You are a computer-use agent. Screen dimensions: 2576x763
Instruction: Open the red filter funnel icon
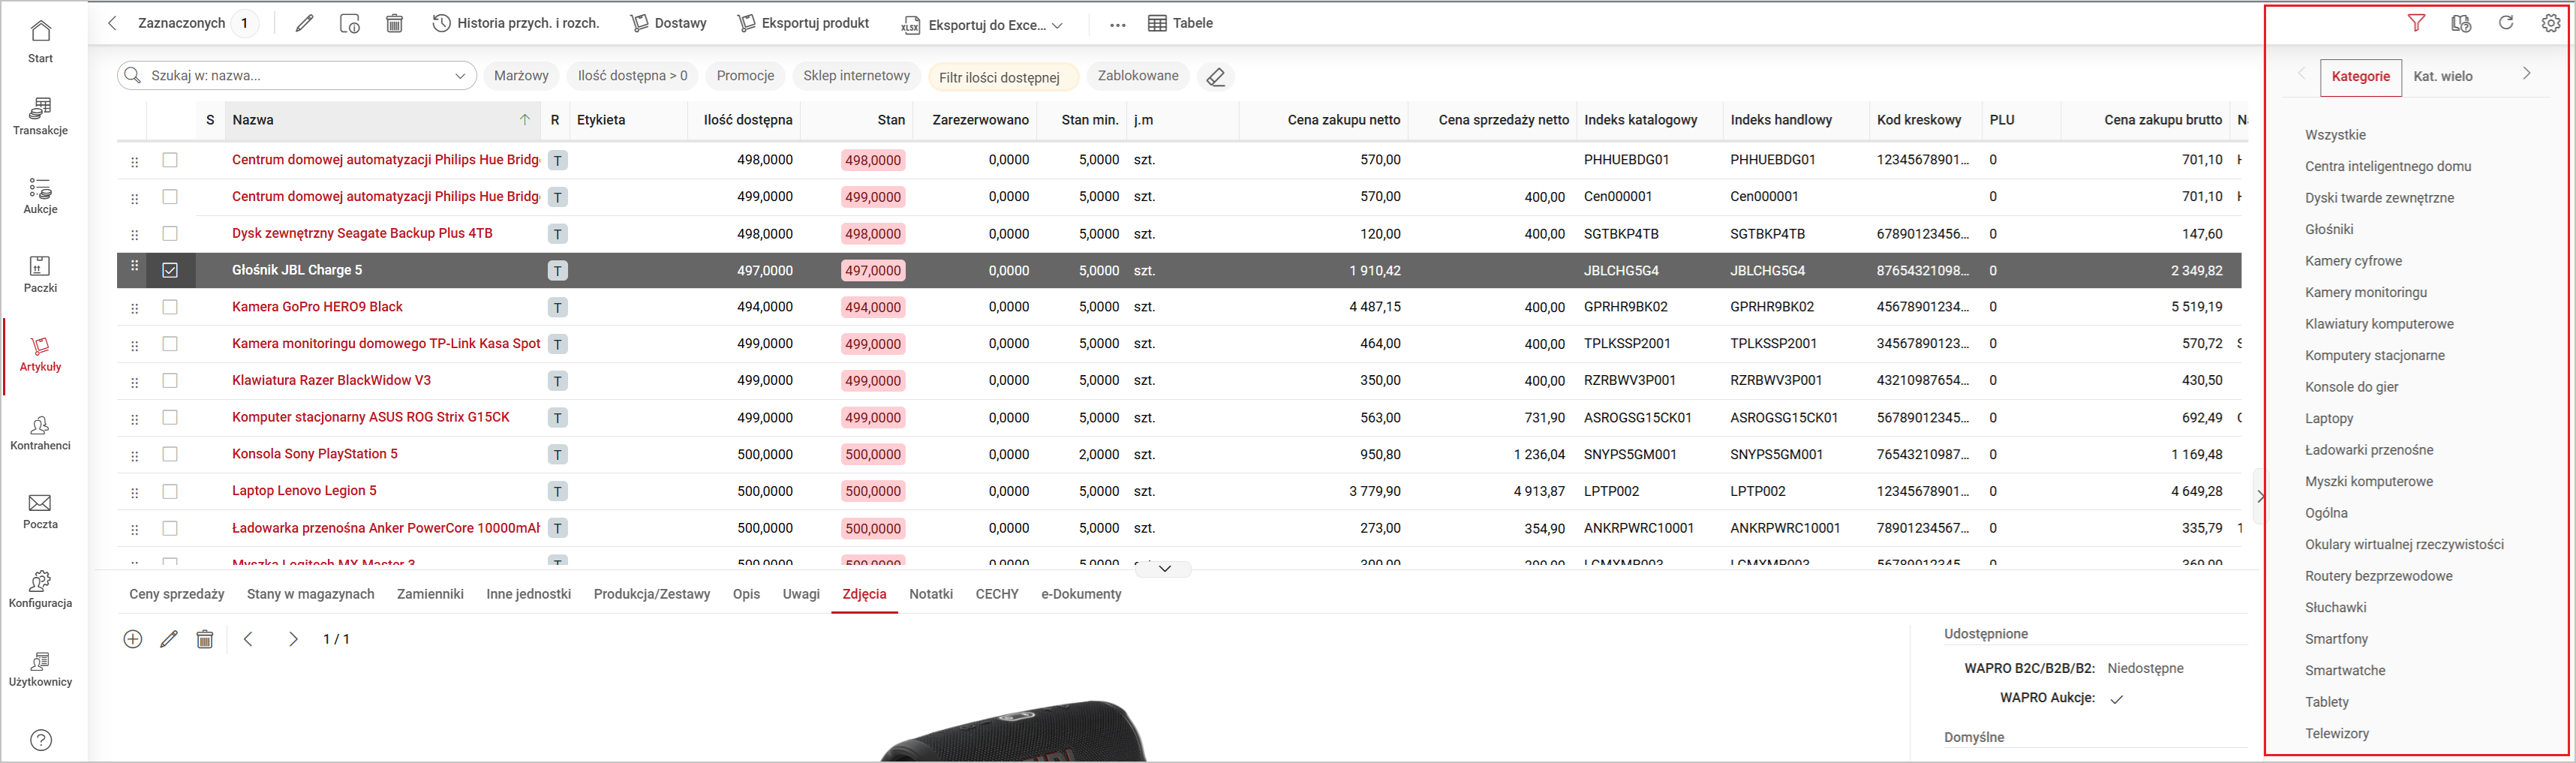click(2416, 23)
